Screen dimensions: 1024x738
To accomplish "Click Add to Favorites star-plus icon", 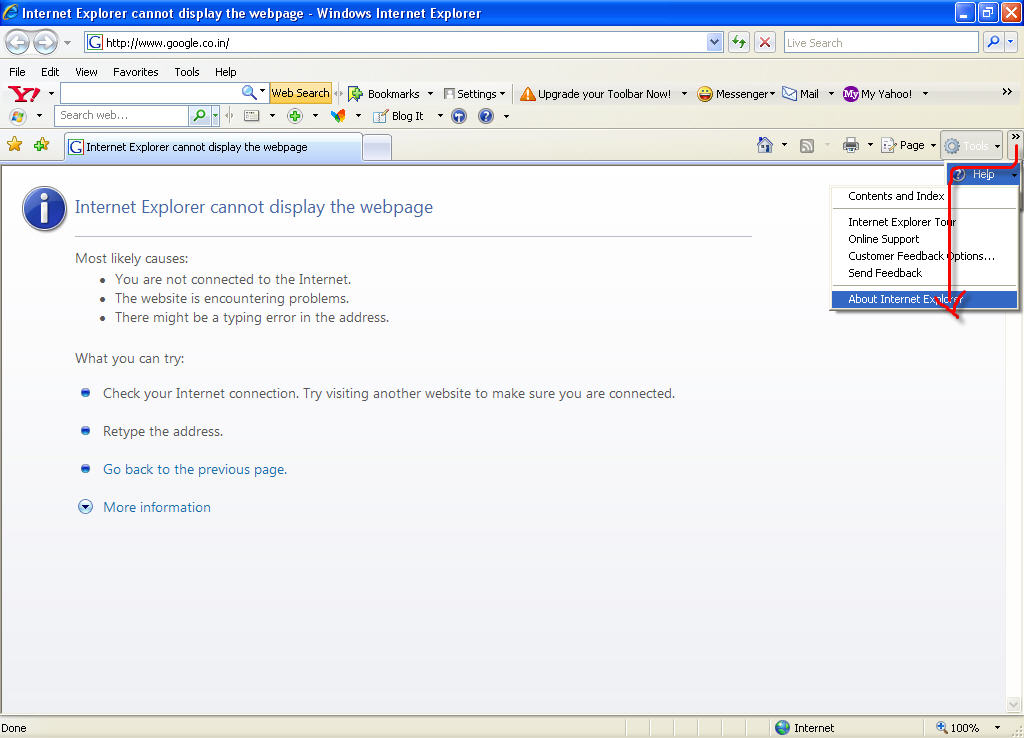I will pos(41,144).
